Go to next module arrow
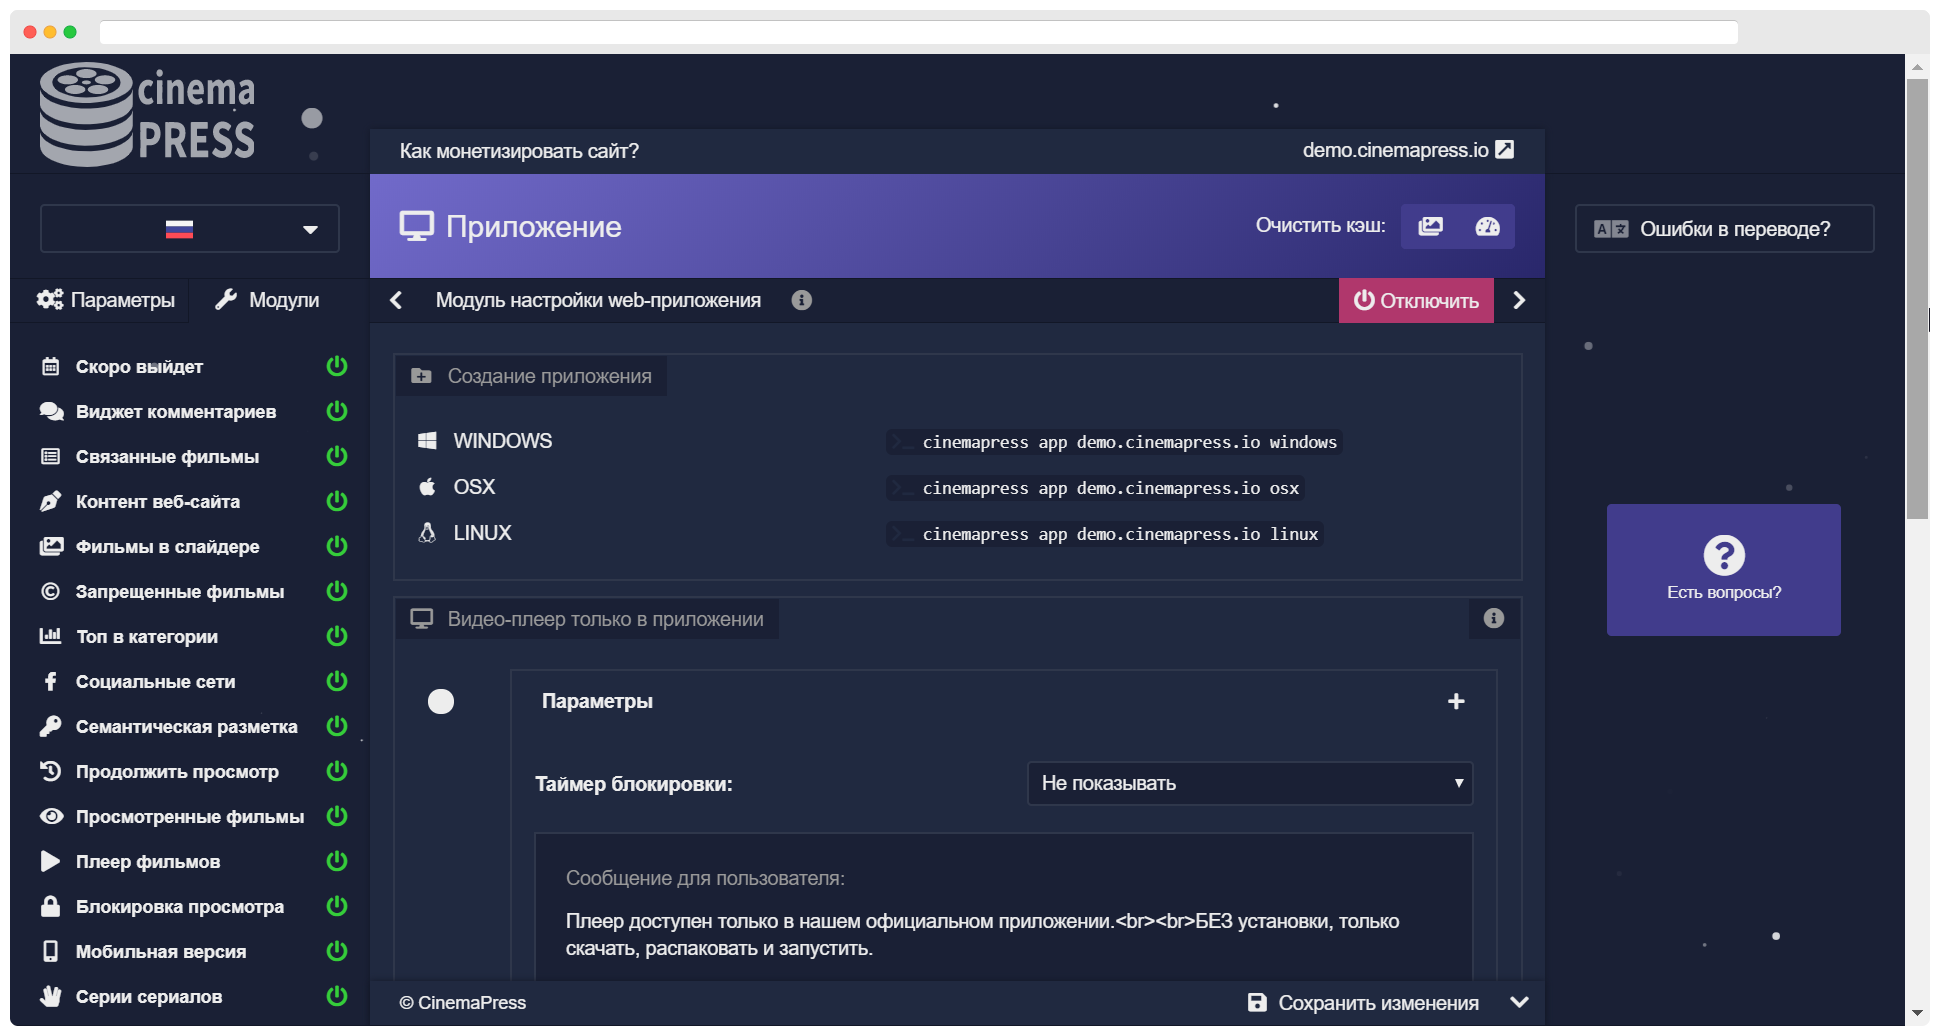The height and width of the screenshot is (1036, 1940). [1519, 300]
